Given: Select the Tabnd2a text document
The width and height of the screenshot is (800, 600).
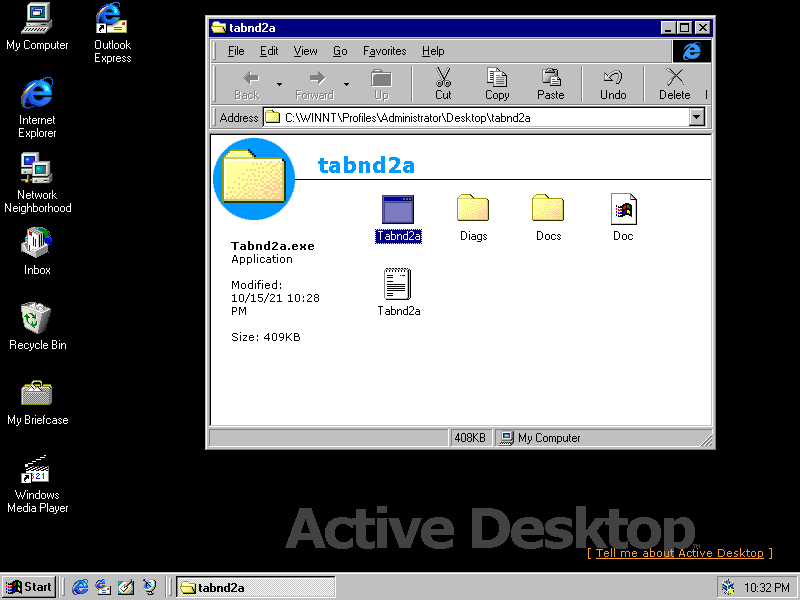Looking at the screenshot, I should click(398, 293).
